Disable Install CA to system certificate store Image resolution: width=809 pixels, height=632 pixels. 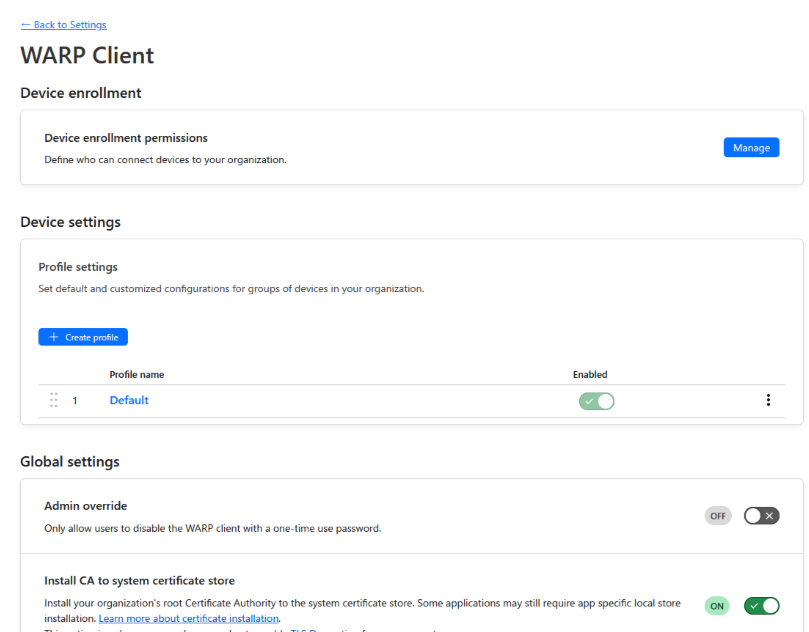coord(762,606)
